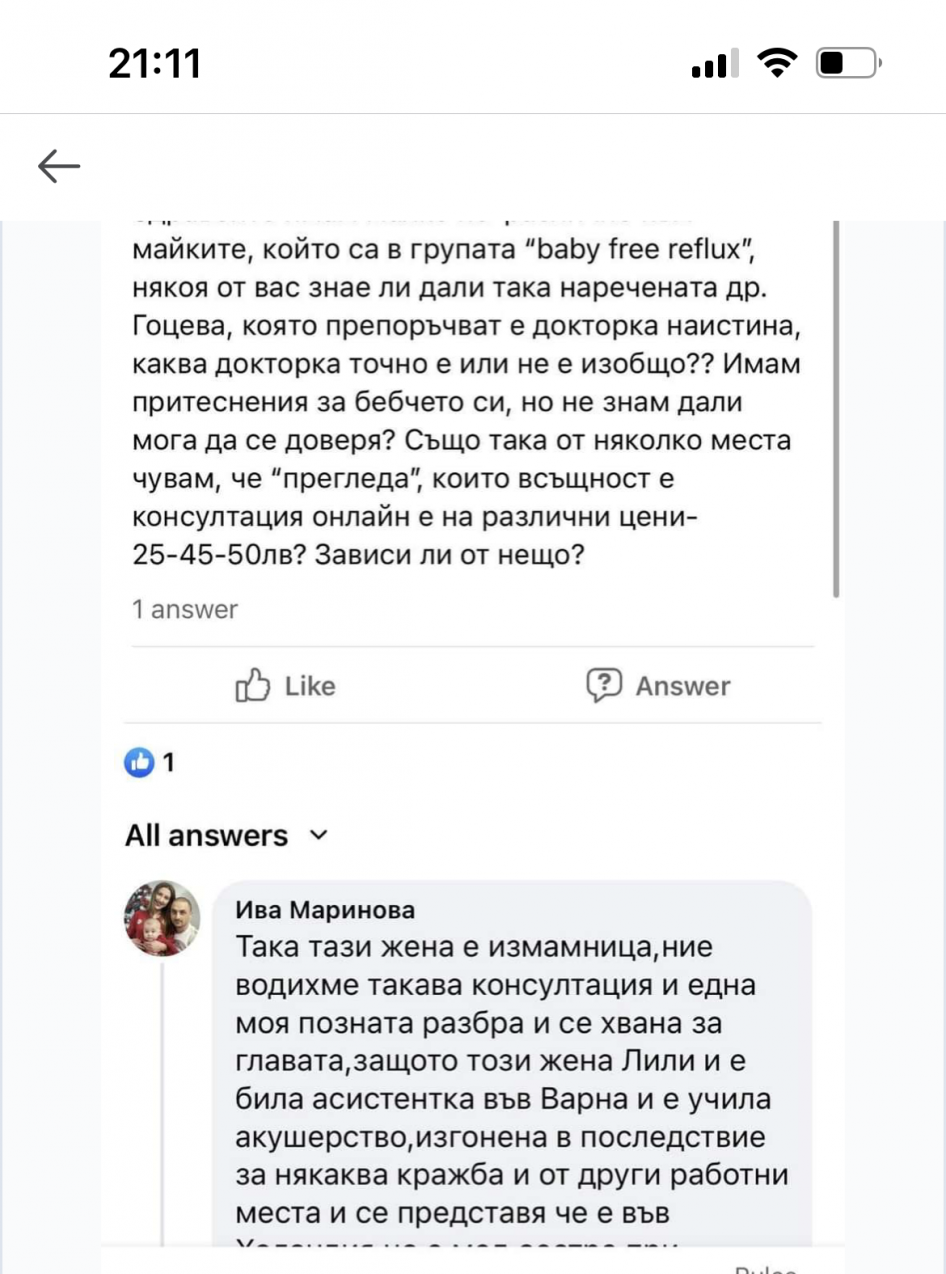Tap the Wi-Fi status icon
946x1274 pixels.
pos(775,65)
